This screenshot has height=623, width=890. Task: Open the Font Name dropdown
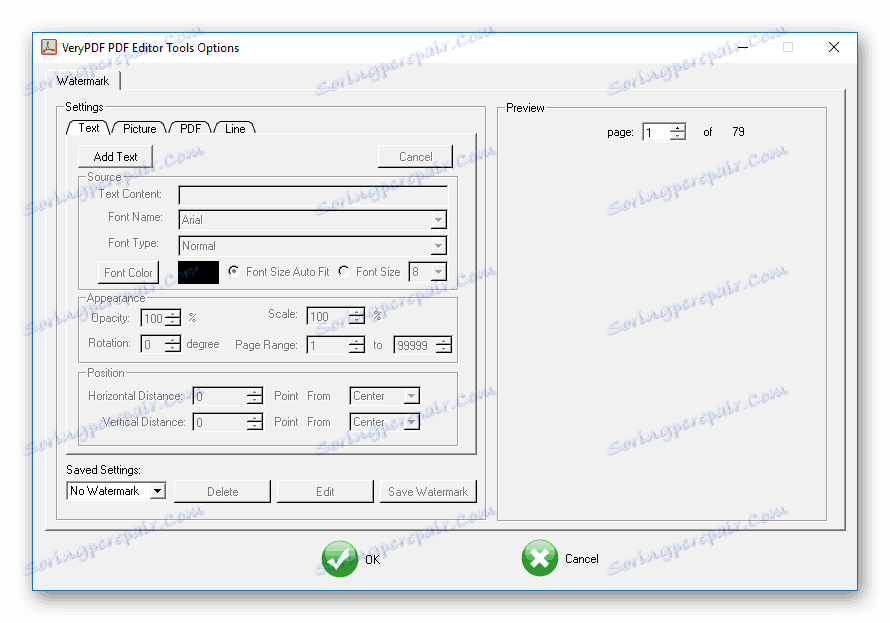coord(438,220)
